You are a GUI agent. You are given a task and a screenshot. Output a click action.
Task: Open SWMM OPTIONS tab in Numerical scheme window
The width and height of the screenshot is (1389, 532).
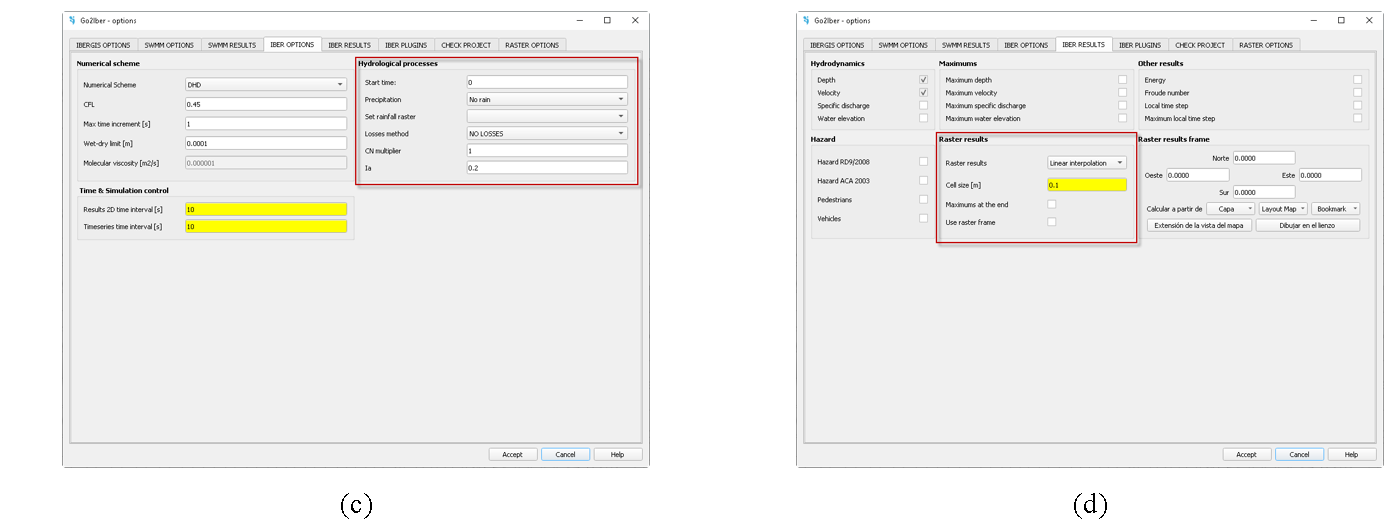click(167, 45)
